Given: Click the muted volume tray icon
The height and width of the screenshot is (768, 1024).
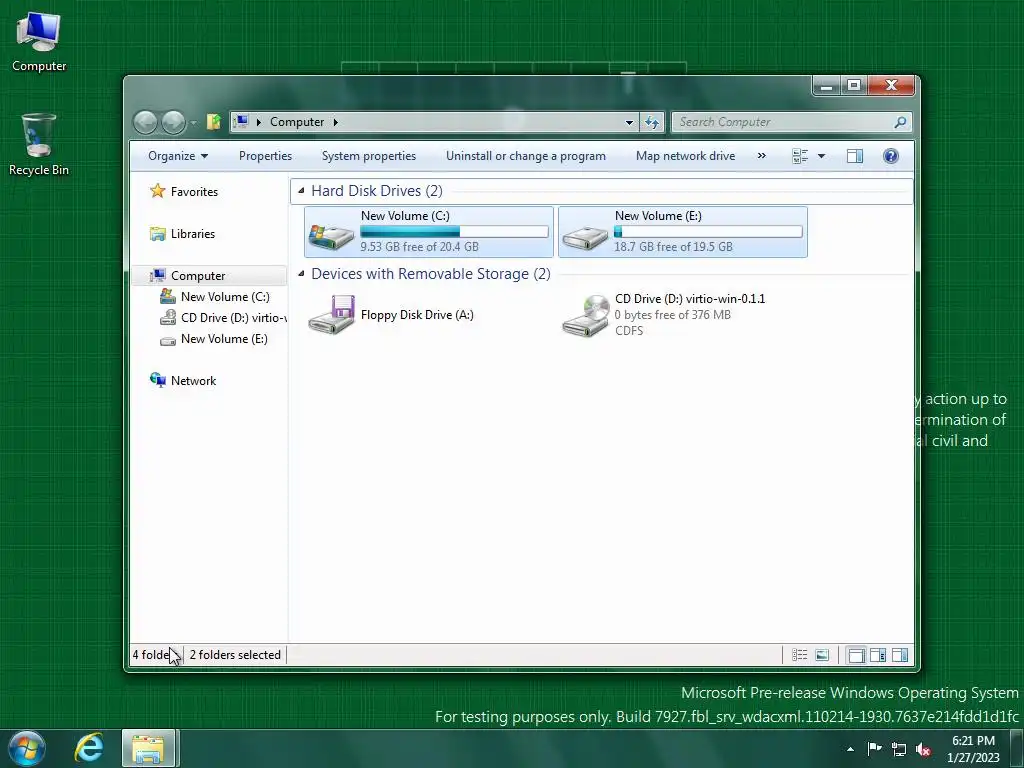Looking at the screenshot, I should 923,749.
